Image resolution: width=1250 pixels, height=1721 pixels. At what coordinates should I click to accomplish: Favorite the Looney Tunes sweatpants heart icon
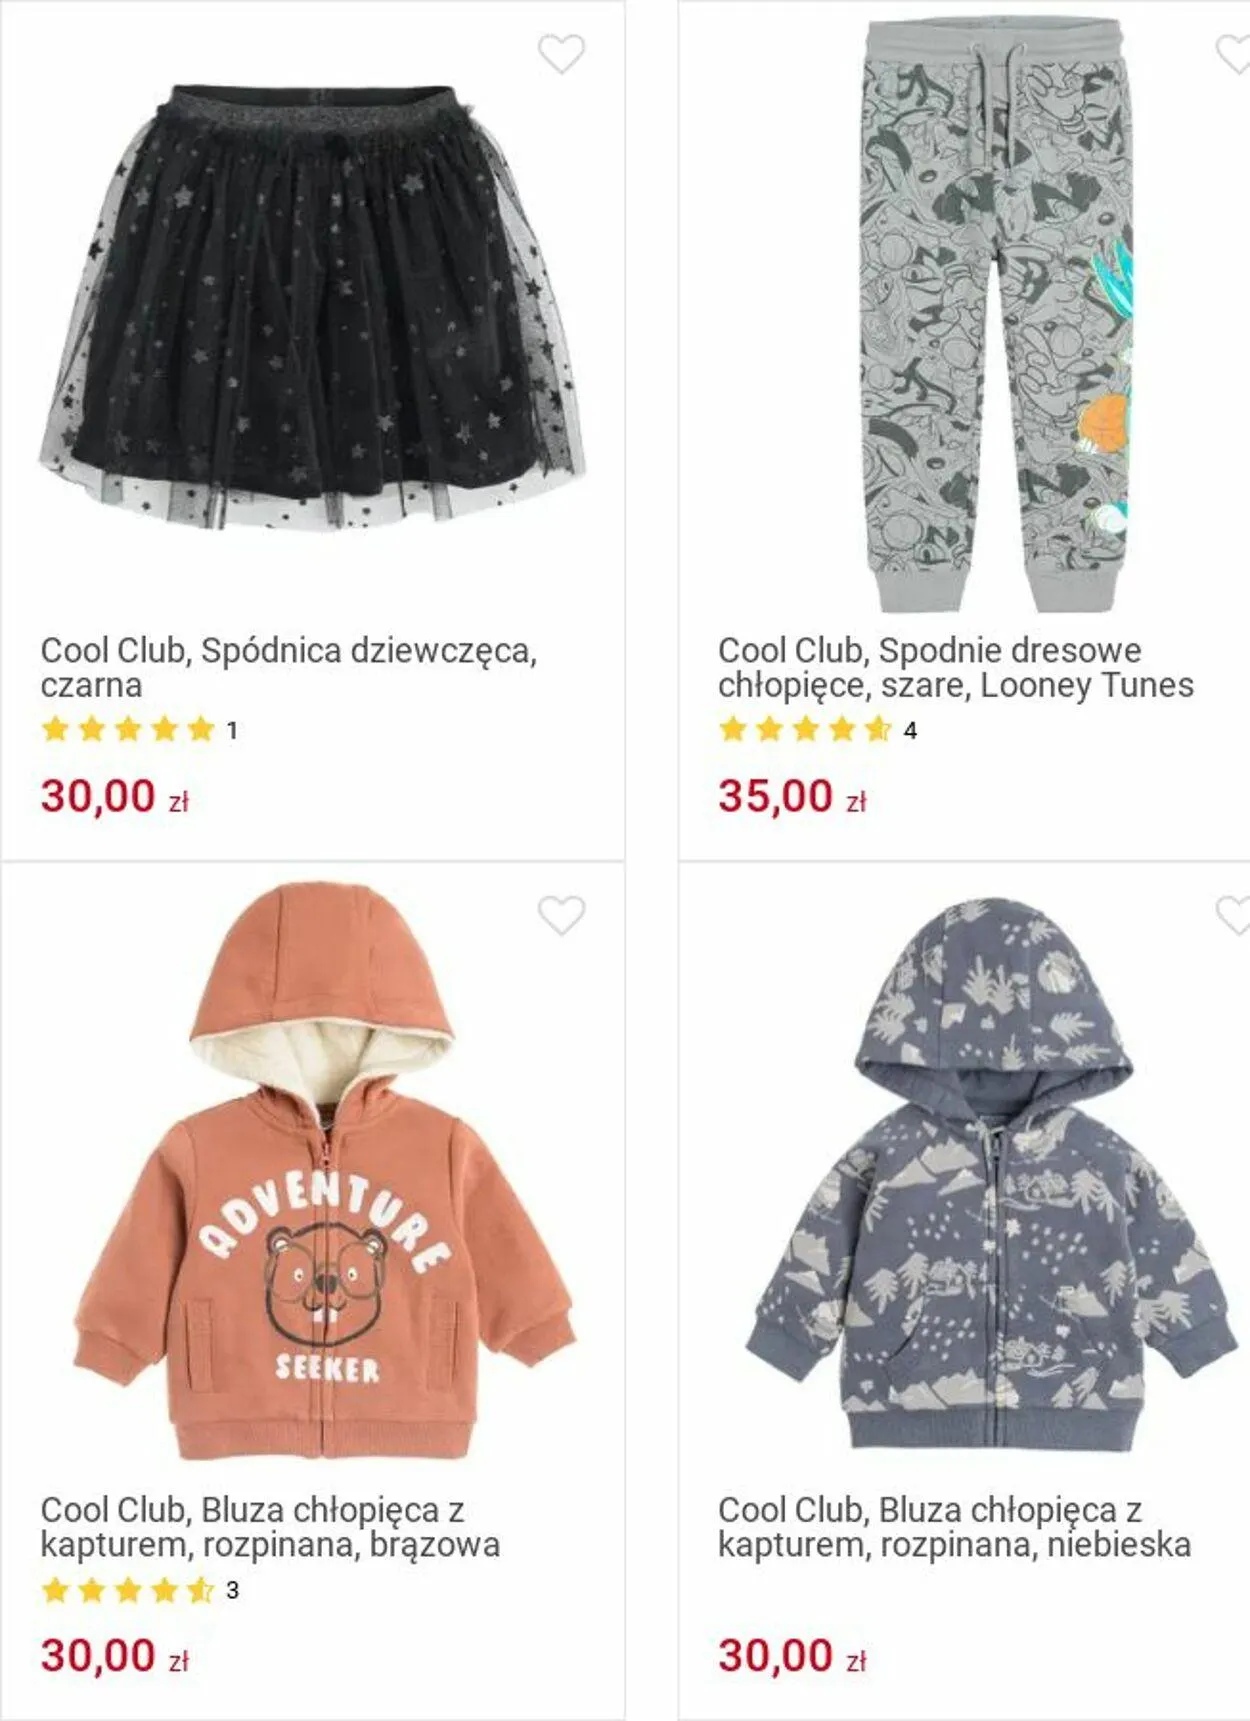[x=1234, y=54]
